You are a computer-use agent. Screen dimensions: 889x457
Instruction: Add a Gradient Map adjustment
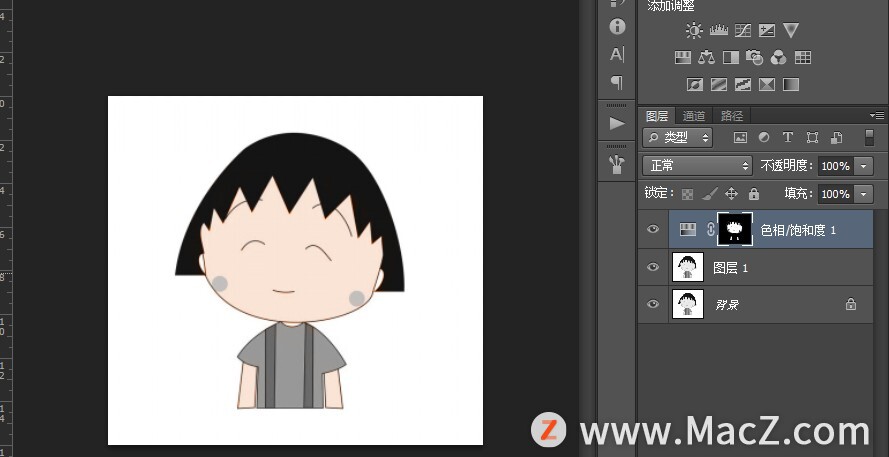(x=791, y=84)
